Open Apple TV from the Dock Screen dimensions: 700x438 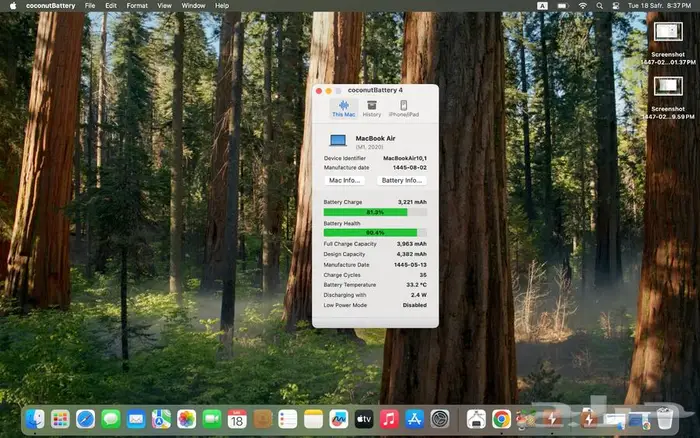(364, 419)
